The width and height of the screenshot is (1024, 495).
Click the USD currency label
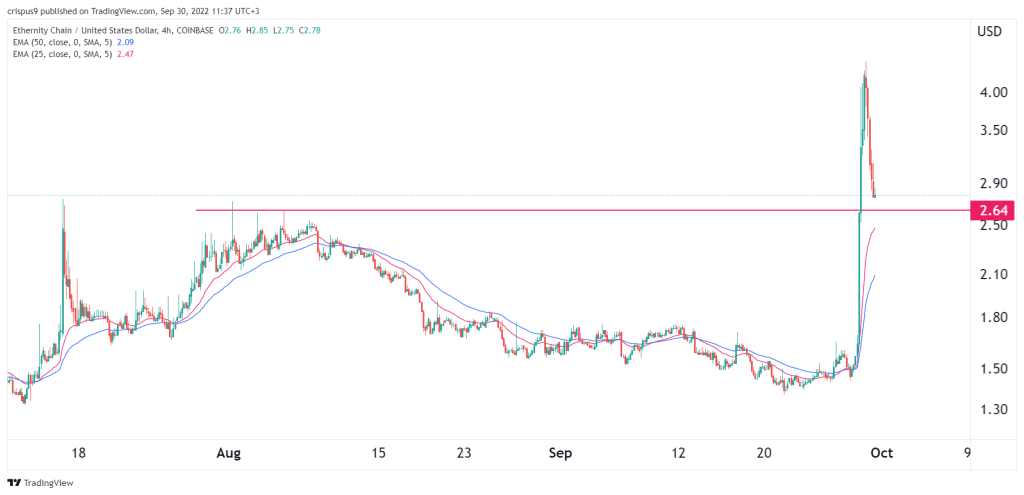[989, 31]
